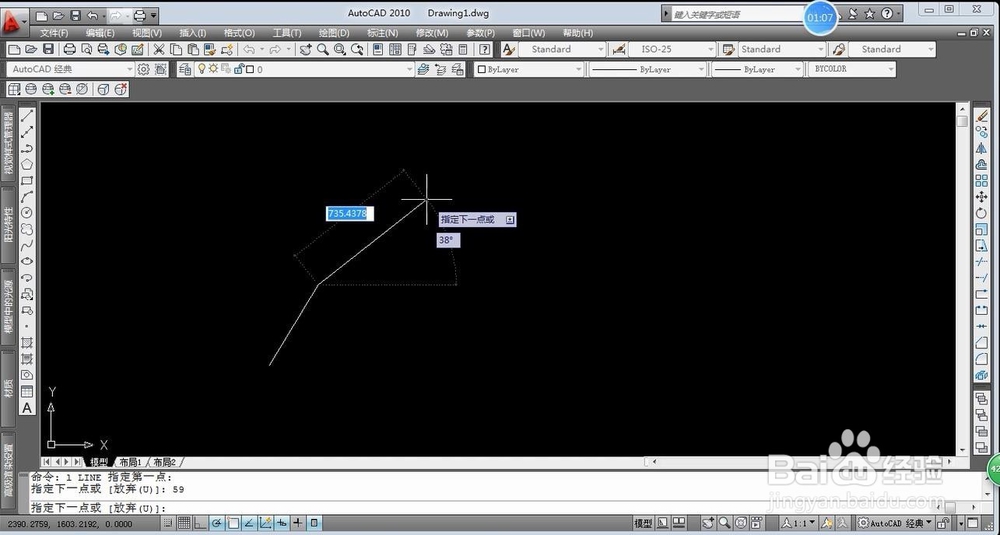Open the AutoCAD 经典 workspace dropdown

point(71,69)
